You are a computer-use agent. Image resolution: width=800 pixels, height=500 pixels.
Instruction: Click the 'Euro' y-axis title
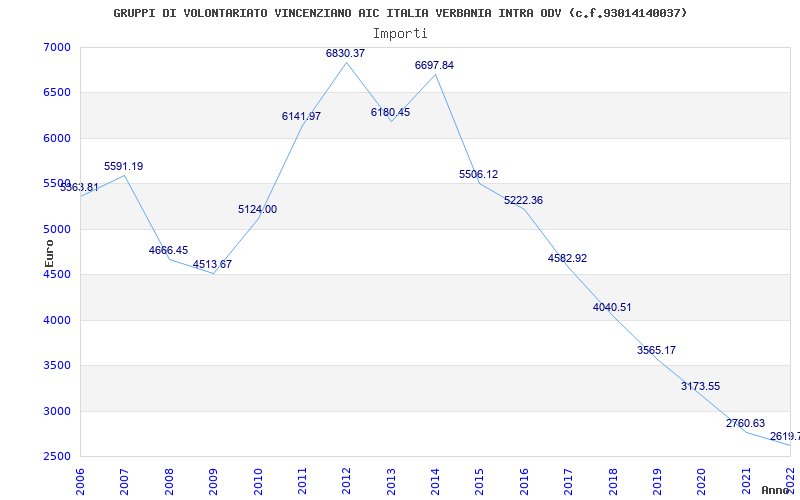[x=49, y=253]
